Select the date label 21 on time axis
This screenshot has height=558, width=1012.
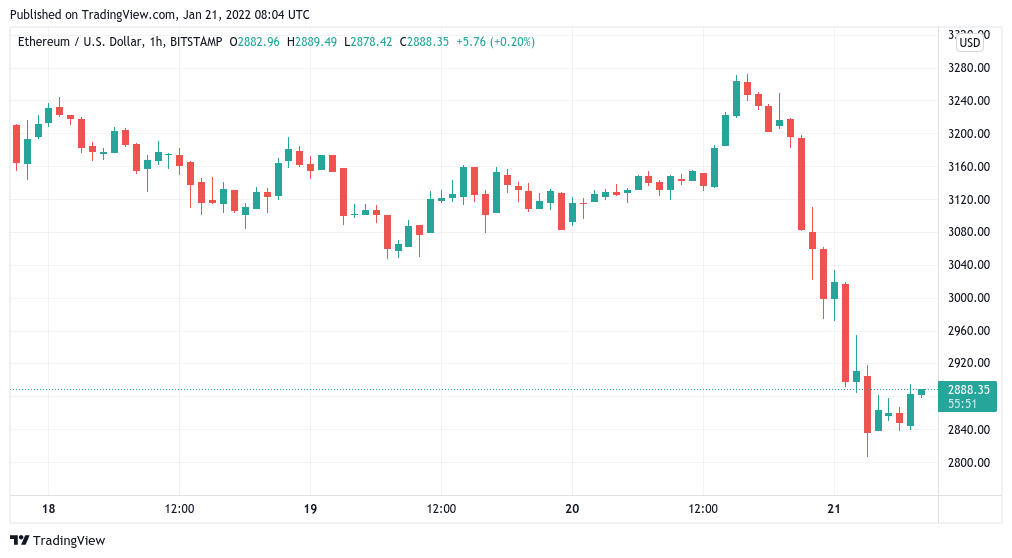(834, 509)
